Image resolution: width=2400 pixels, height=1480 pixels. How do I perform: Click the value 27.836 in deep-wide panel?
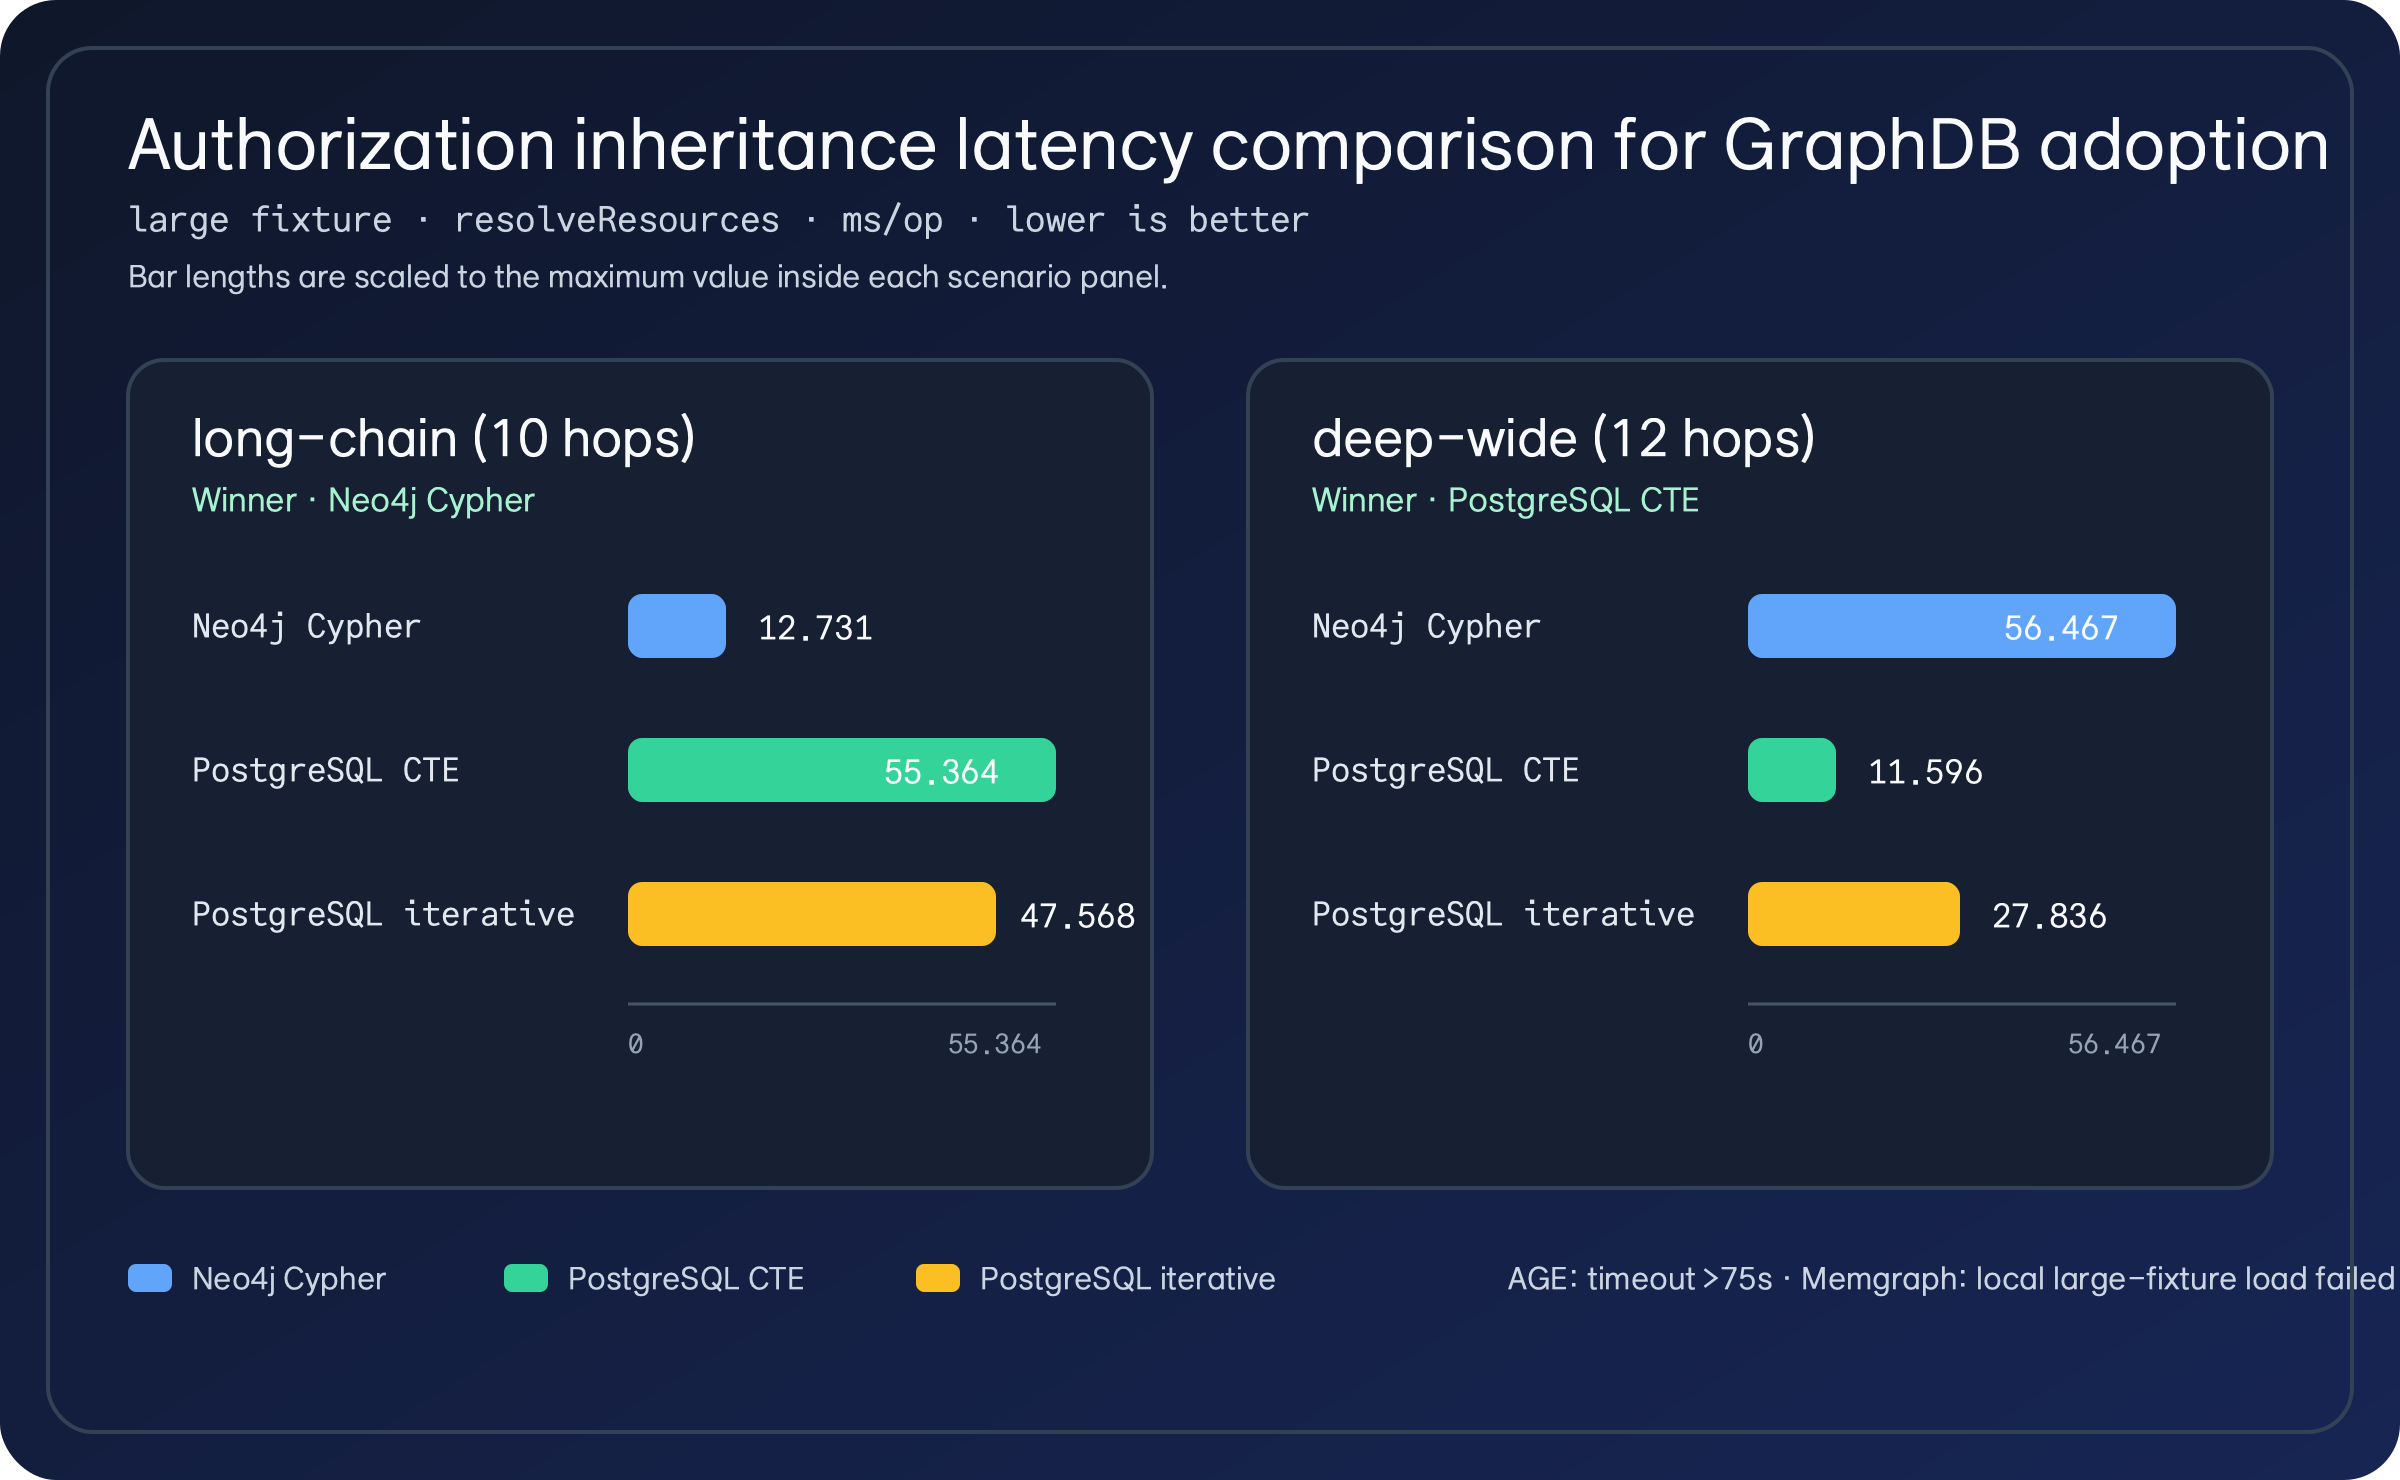2049,916
